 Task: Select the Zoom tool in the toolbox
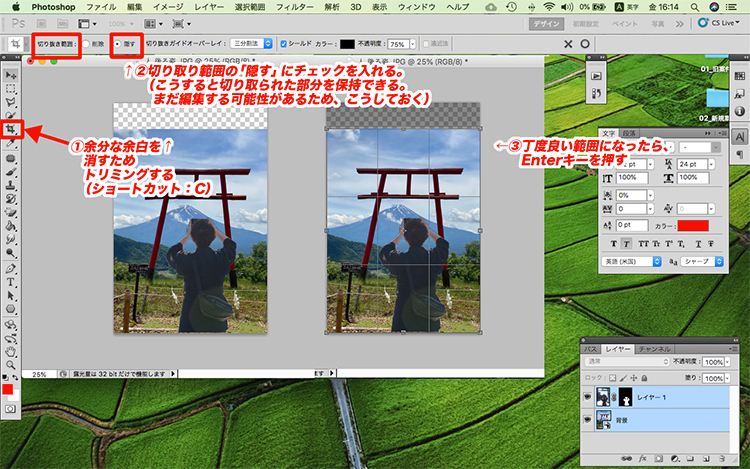[11, 365]
